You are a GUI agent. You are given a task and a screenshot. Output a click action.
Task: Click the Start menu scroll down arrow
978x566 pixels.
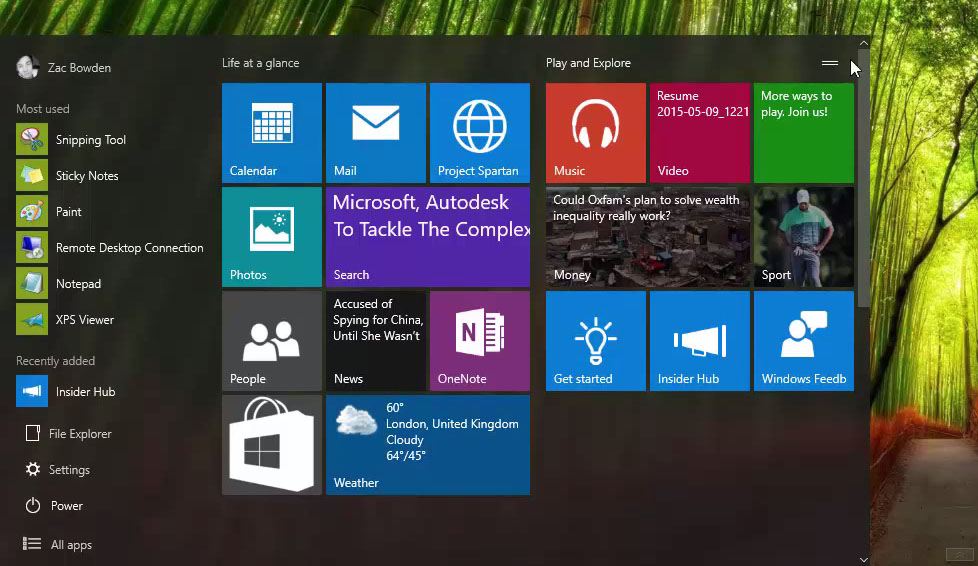tap(864, 560)
